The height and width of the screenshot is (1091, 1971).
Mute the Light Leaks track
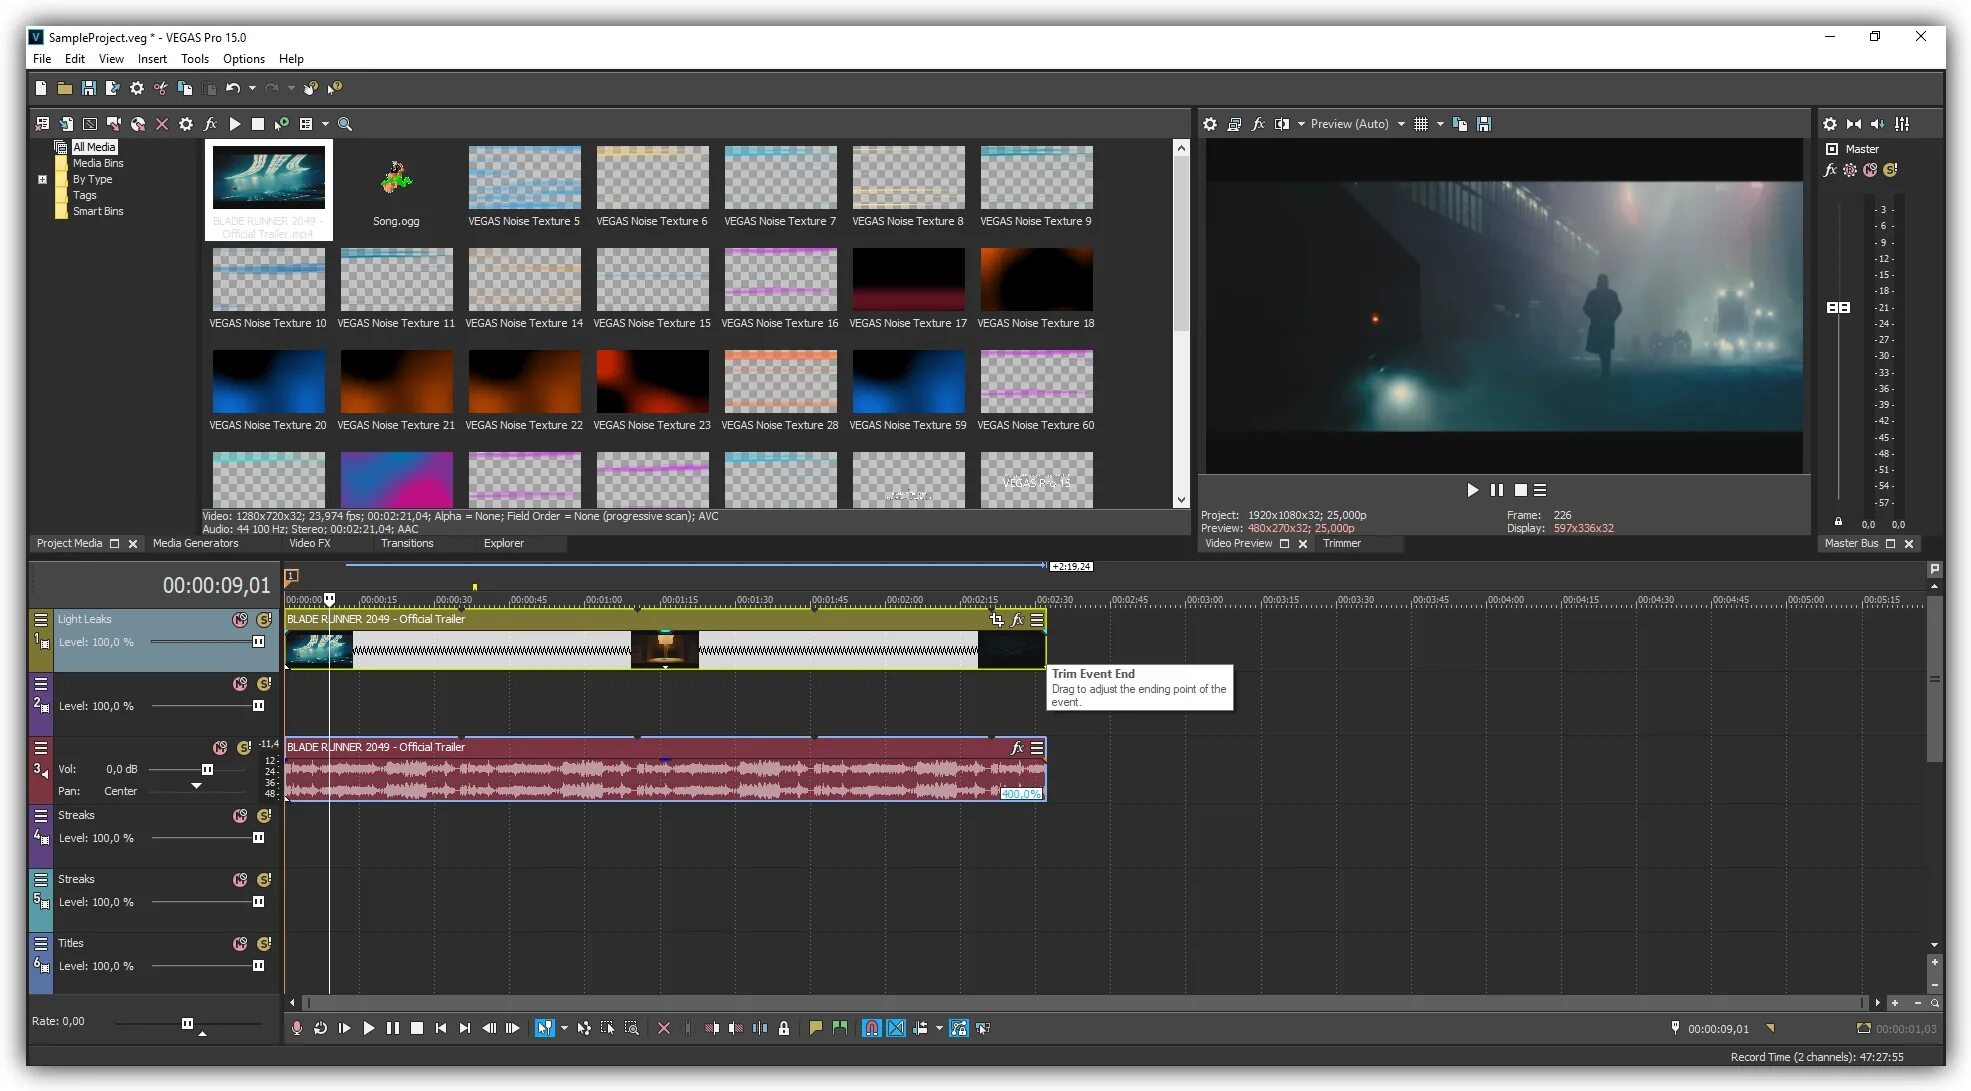[240, 620]
